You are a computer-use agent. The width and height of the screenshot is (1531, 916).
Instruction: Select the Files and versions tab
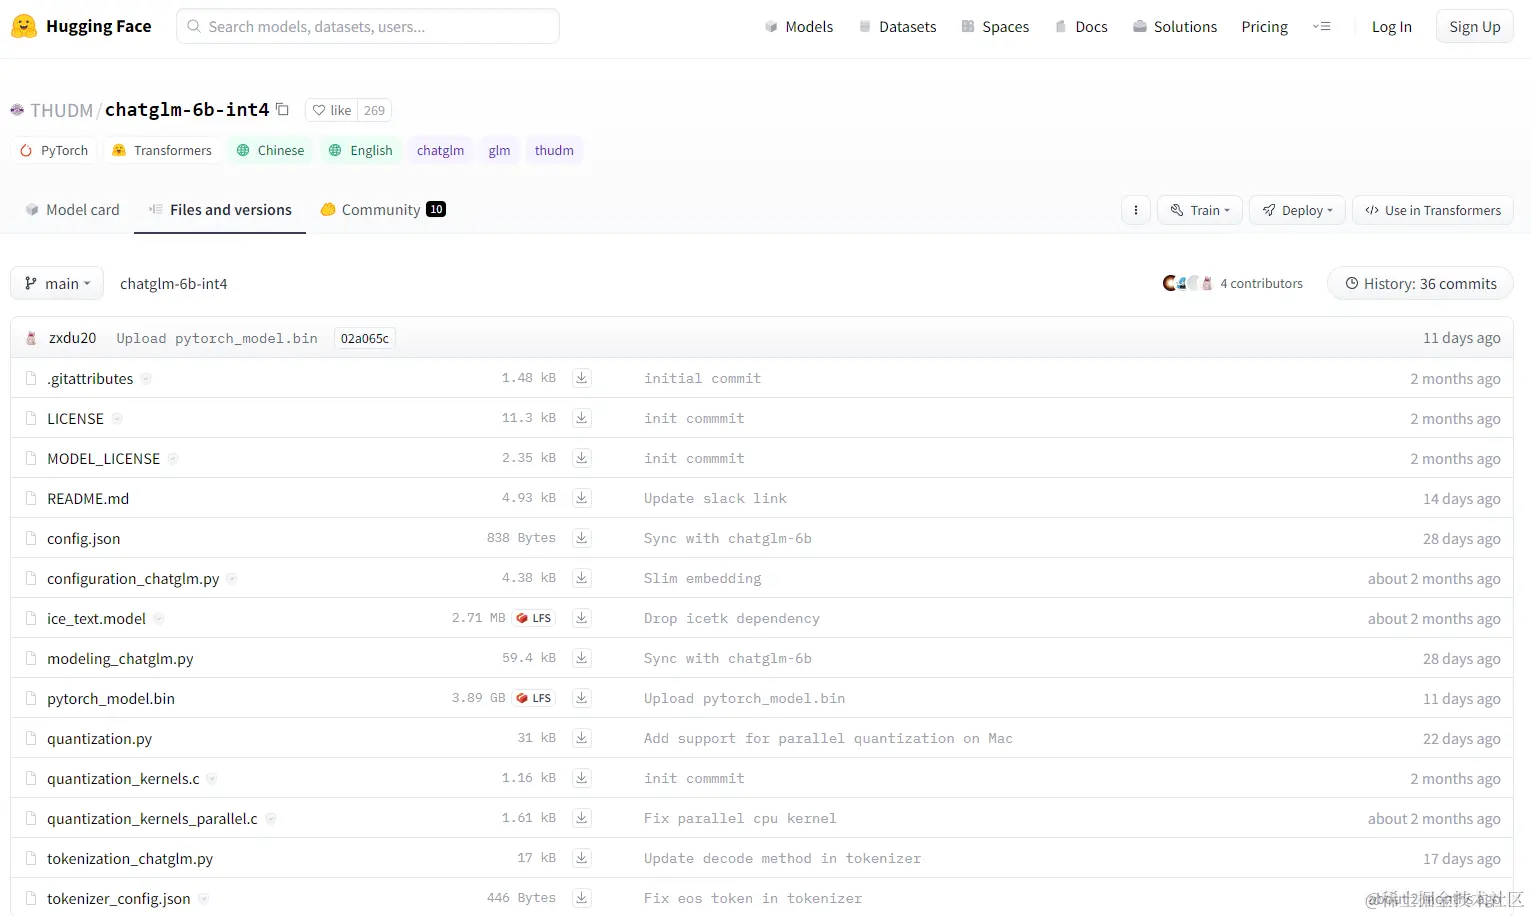[220, 209]
